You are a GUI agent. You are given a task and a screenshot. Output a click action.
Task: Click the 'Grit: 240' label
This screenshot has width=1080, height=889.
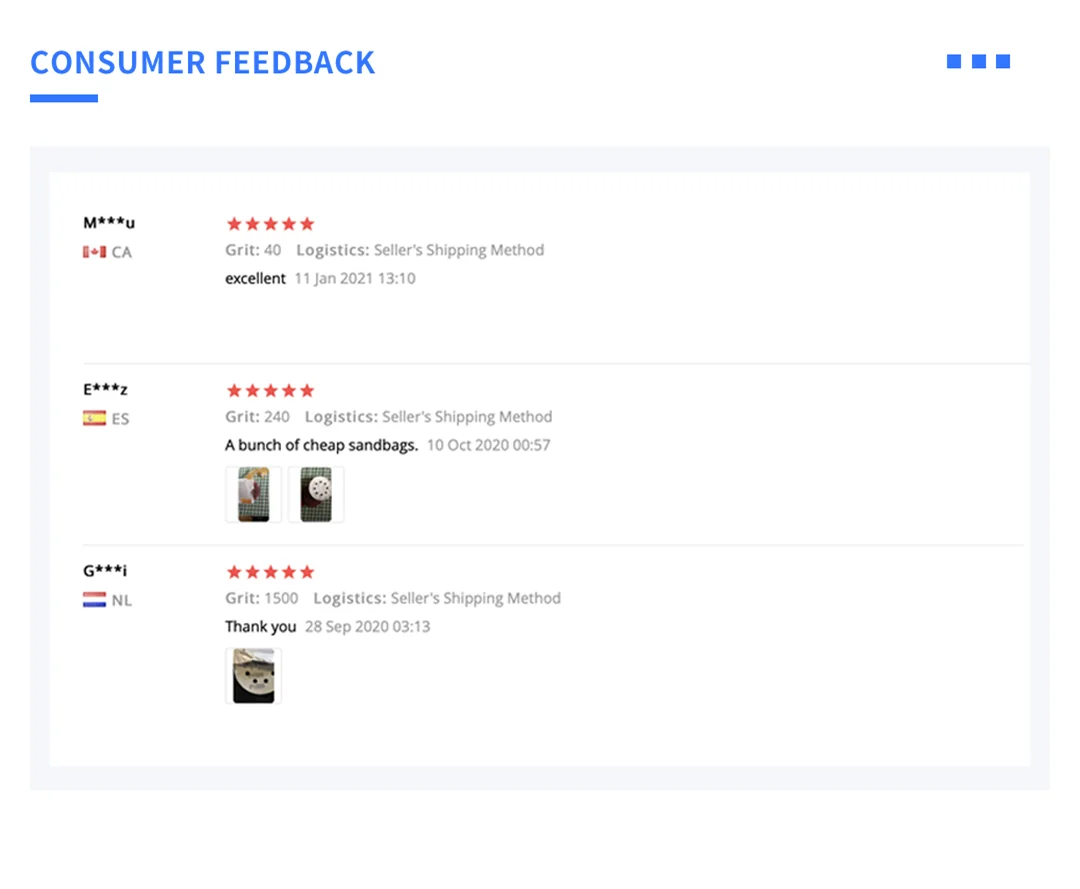pyautogui.click(x=257, y=416)
